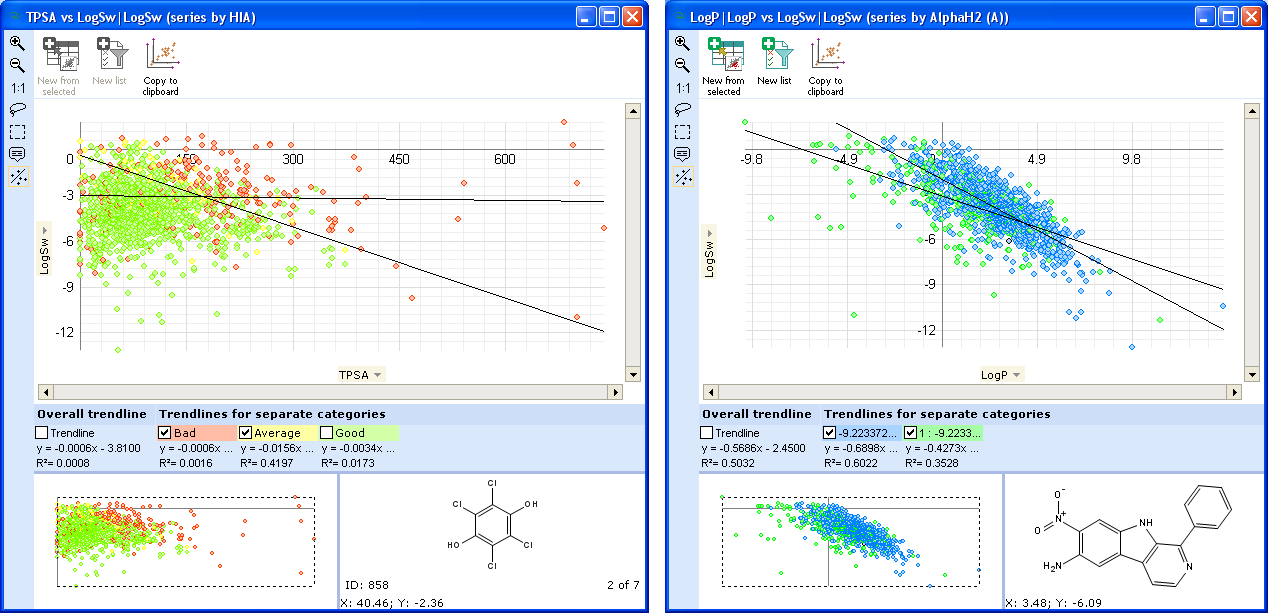Click the '2 of 7' structure counter
The image size is (1268, 613).
622,585
